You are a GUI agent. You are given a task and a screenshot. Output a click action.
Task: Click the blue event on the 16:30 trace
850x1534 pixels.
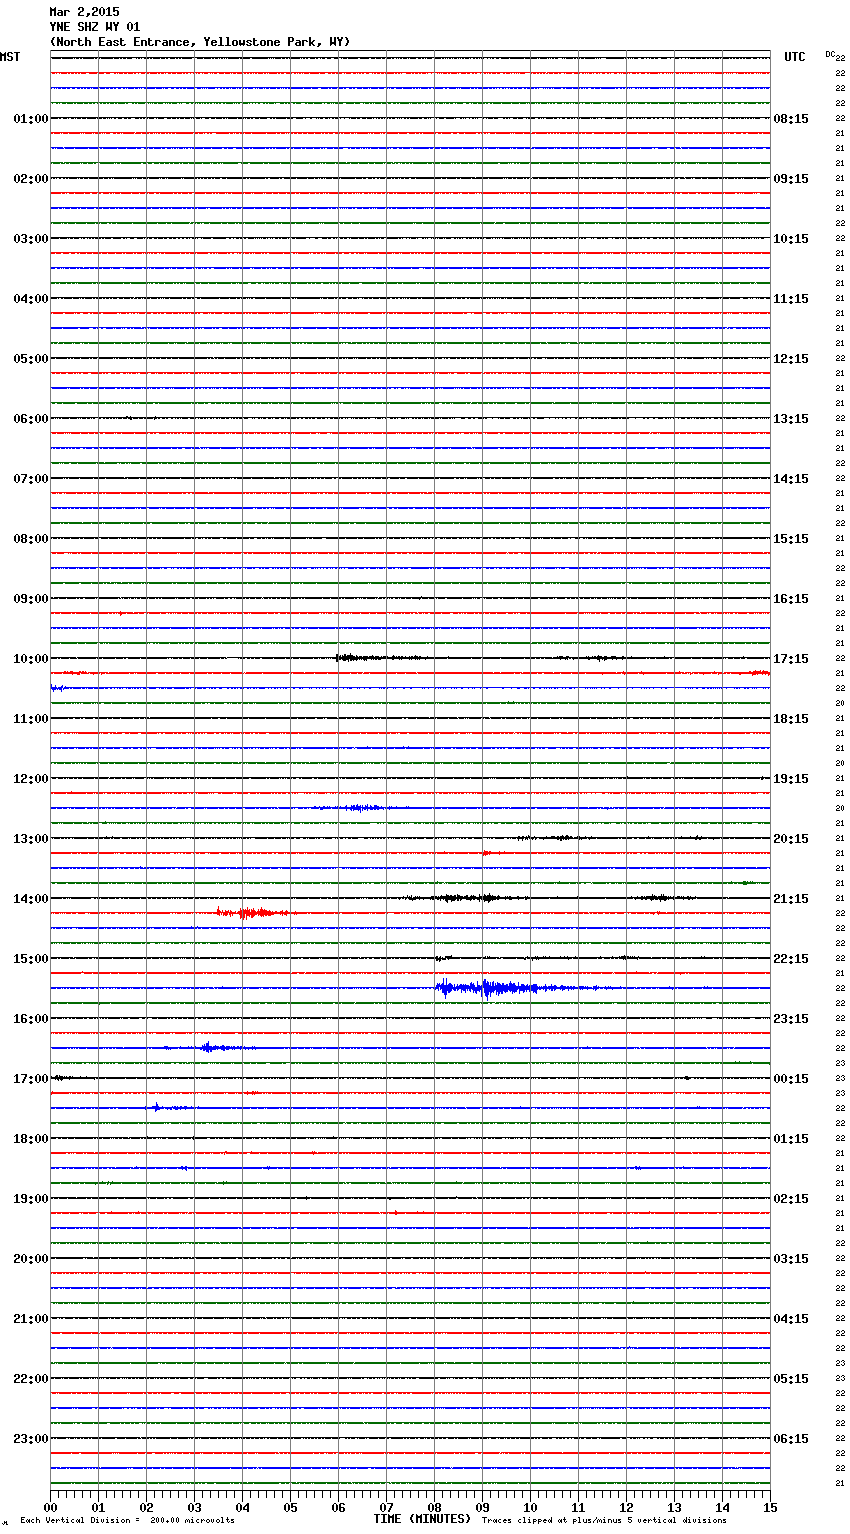coord(210,1047)
